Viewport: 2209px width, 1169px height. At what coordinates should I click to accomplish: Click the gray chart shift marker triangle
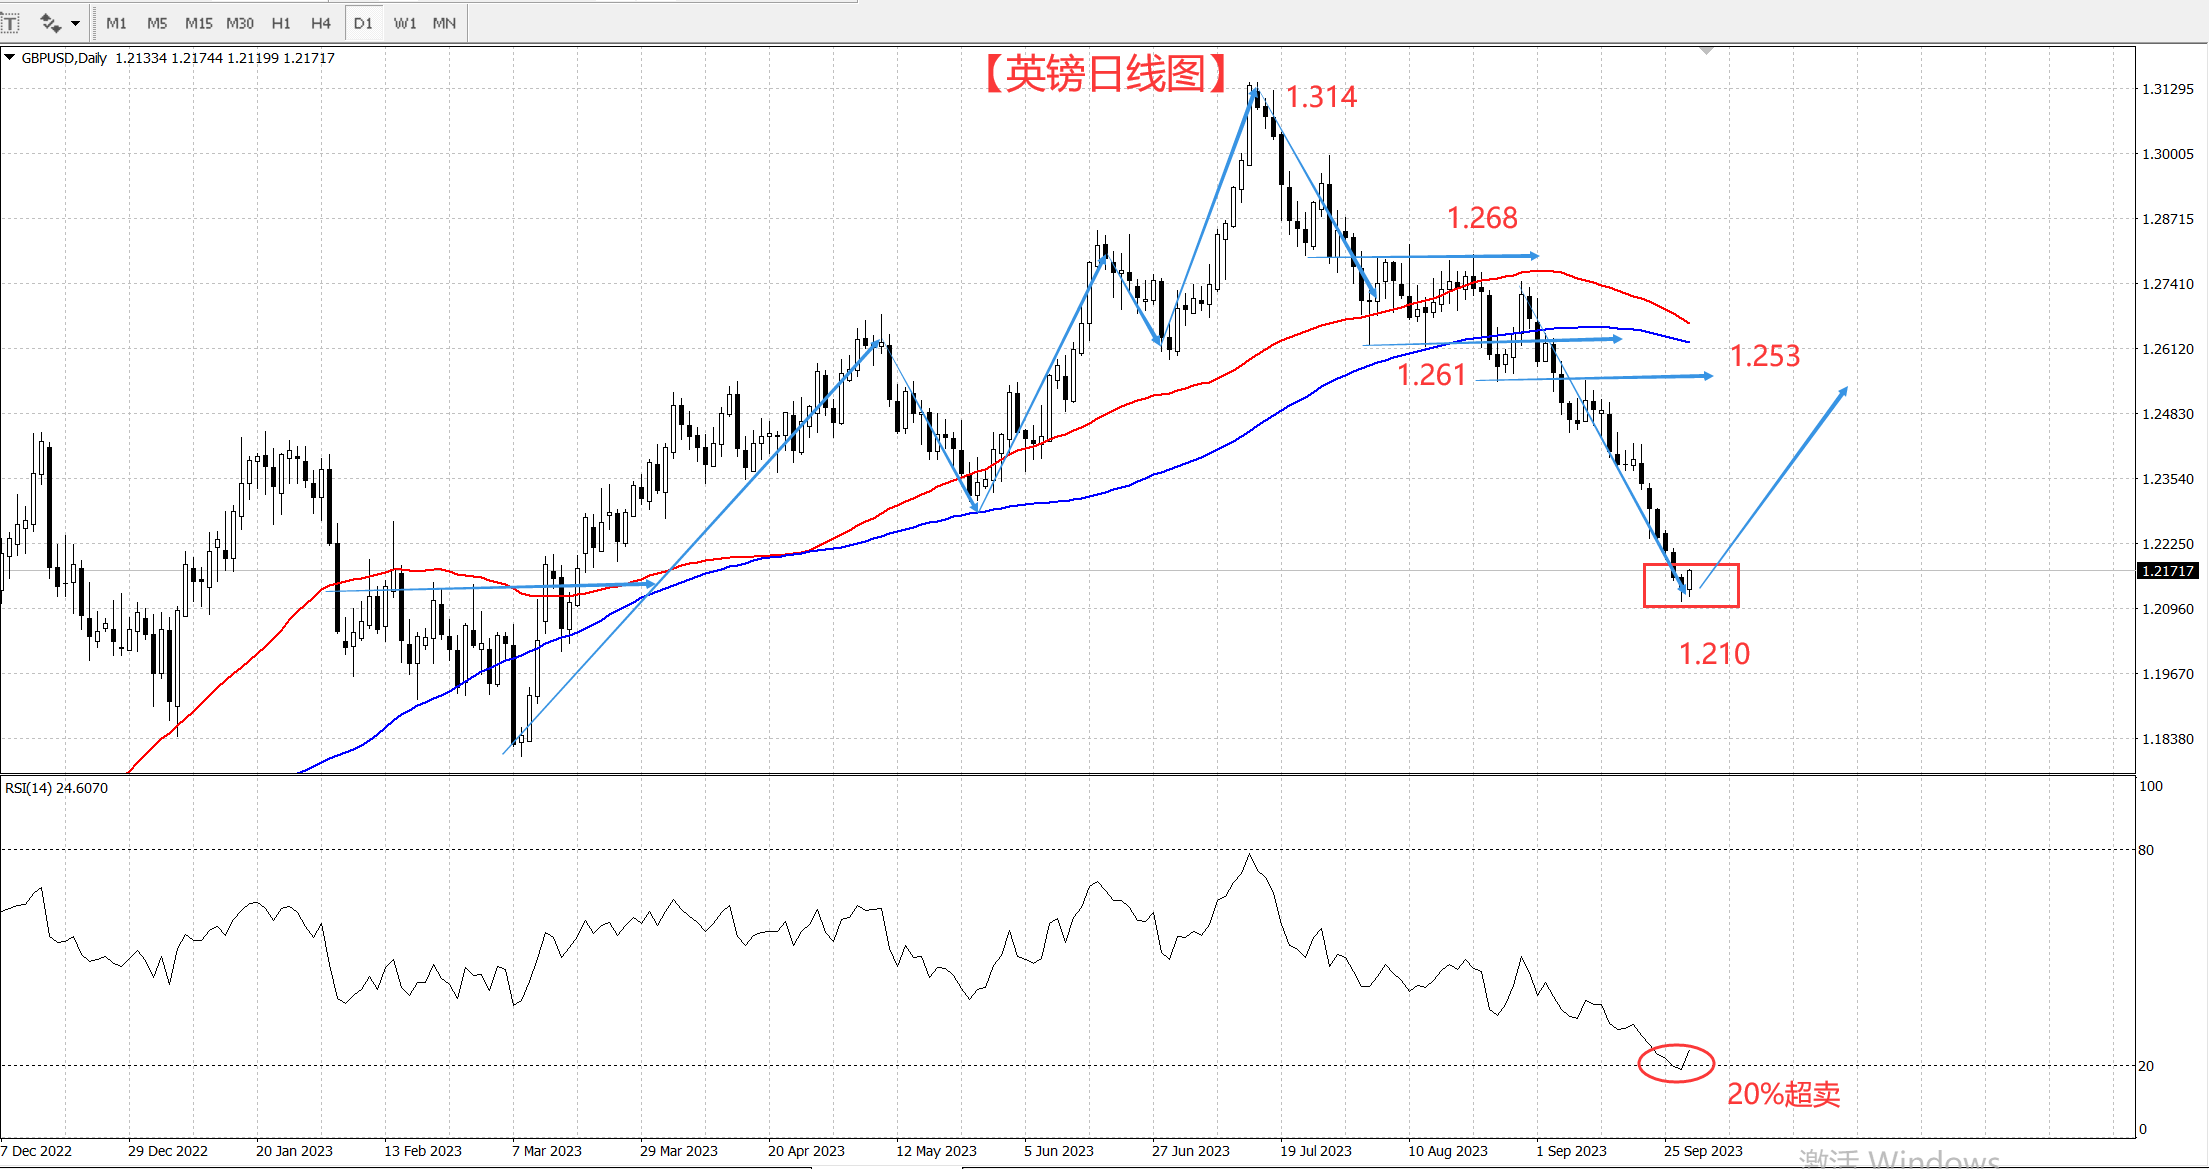[x=1707, y=50]
